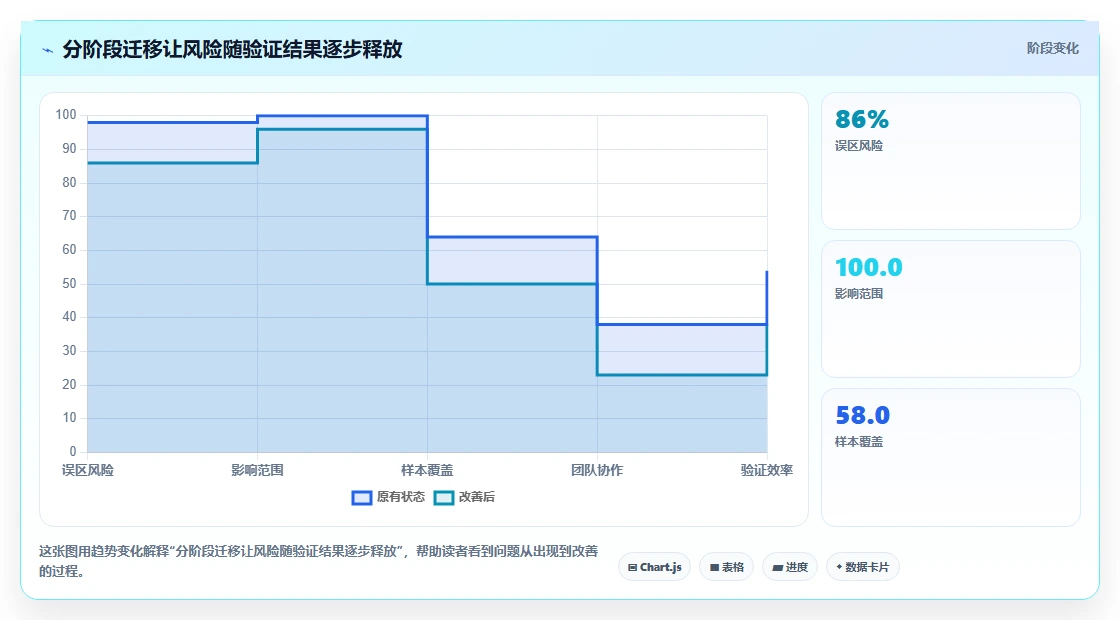Click the 100 y-axis tick label
Image resolution: width=1120 pixels, height=620 pixels.
[66, 114]
